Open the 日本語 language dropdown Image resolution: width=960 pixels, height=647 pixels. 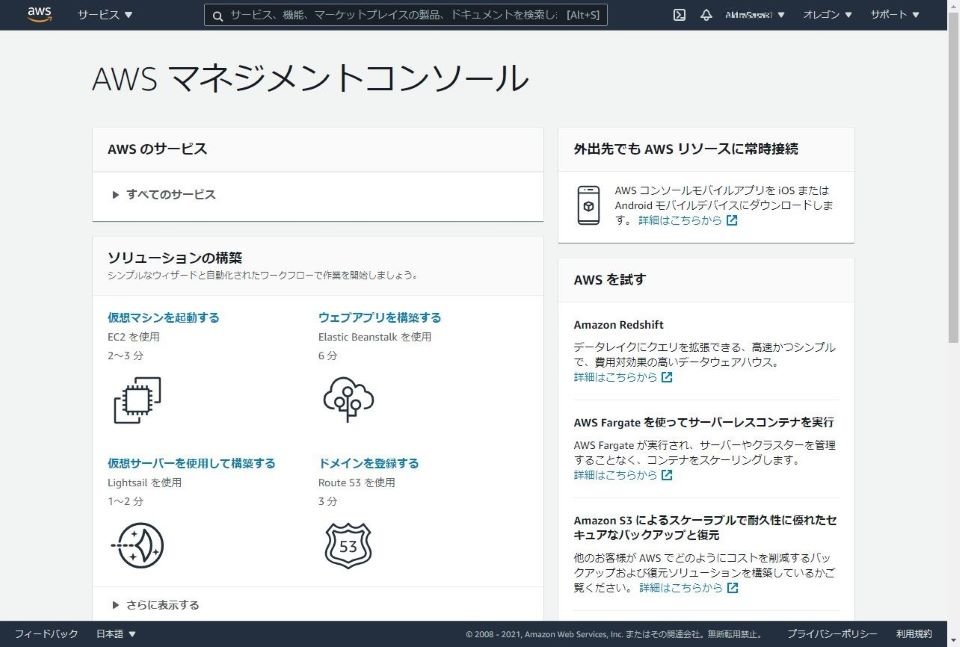click(x=116, y=634)
